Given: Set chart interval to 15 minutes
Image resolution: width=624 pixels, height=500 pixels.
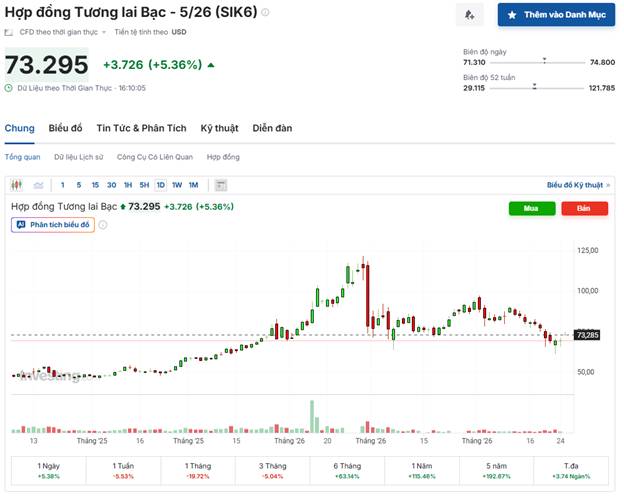Looking at the screenshot, I should click(95, 185).
